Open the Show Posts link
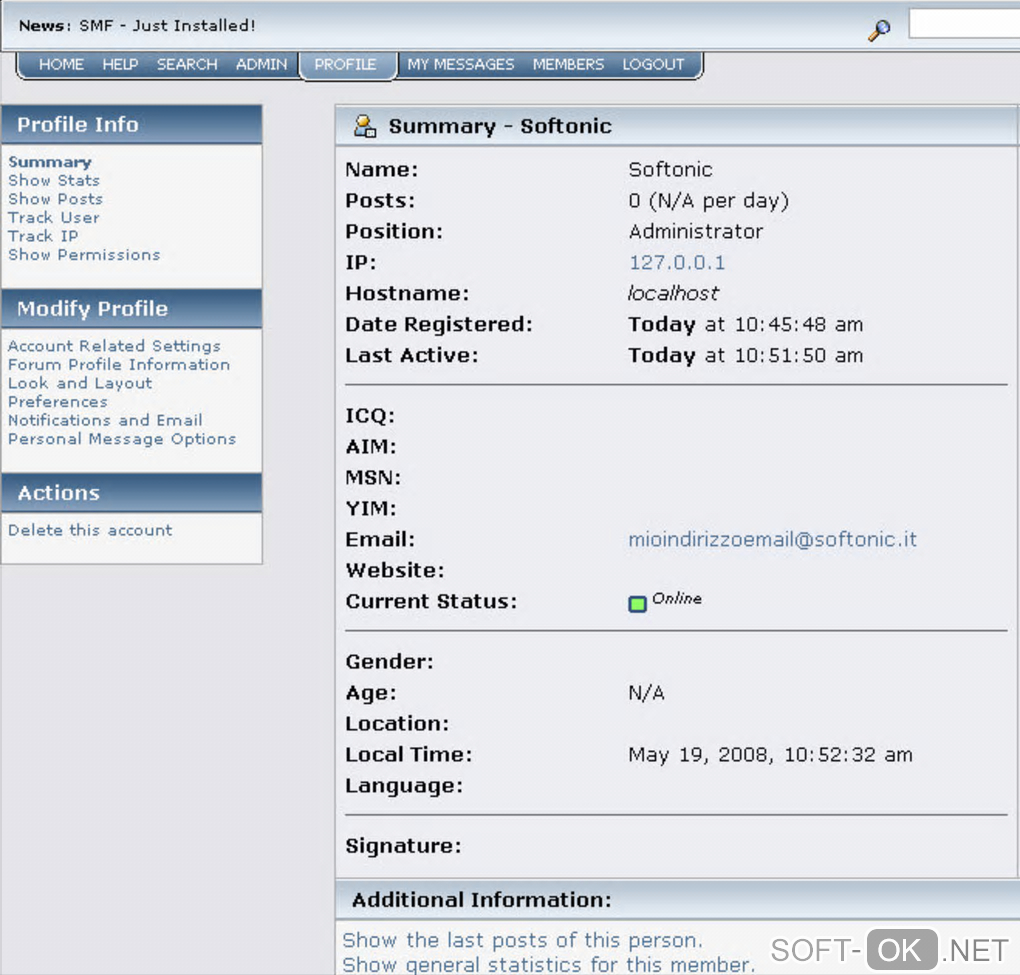Image resolution: width=1020 pixels, height=975 pixels. pos(55,199)
